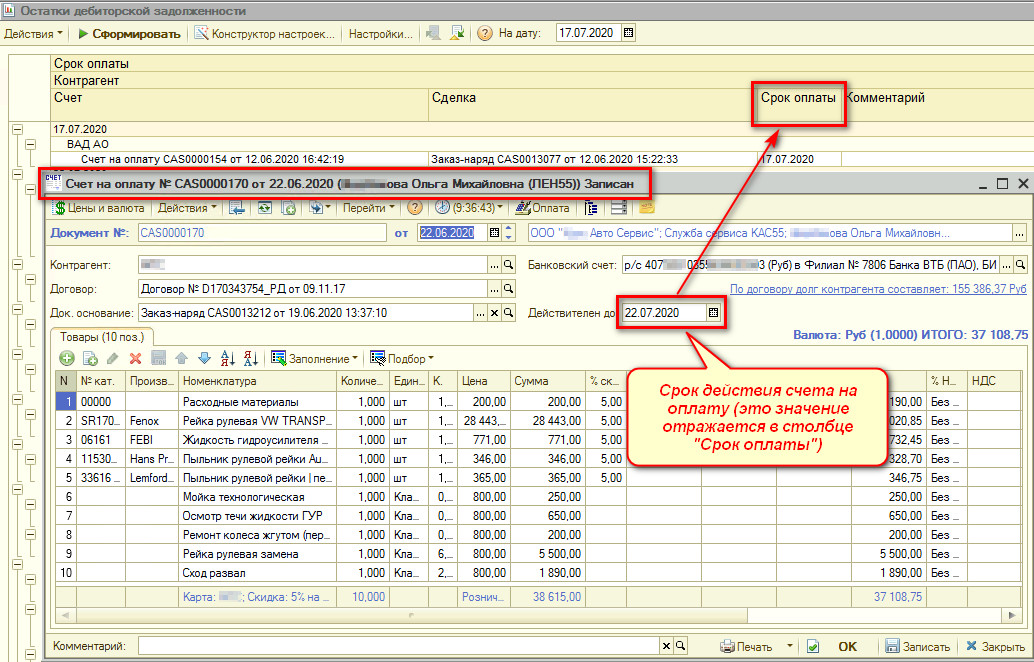Collapse the 17.07.2020 report group
The width and height of the screenshot is (1034, 662).
17,130
